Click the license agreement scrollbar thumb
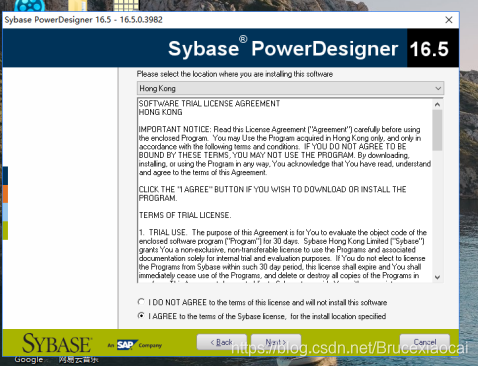 [437, 130]
